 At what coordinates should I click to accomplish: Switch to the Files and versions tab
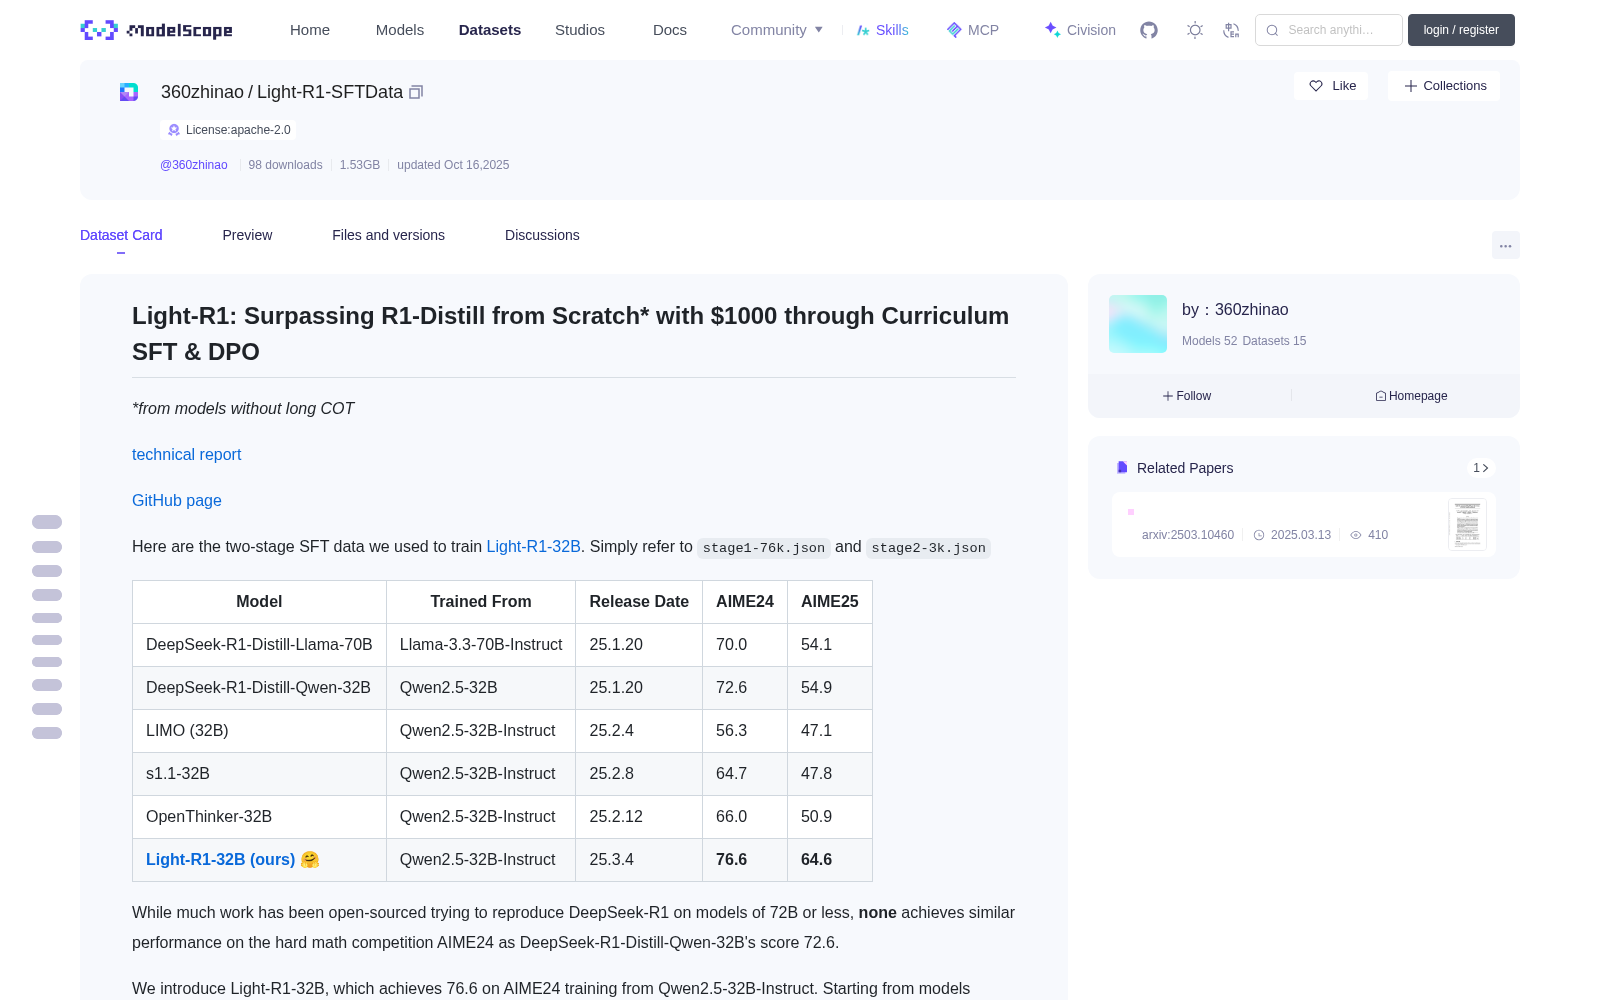coord(388,235)
